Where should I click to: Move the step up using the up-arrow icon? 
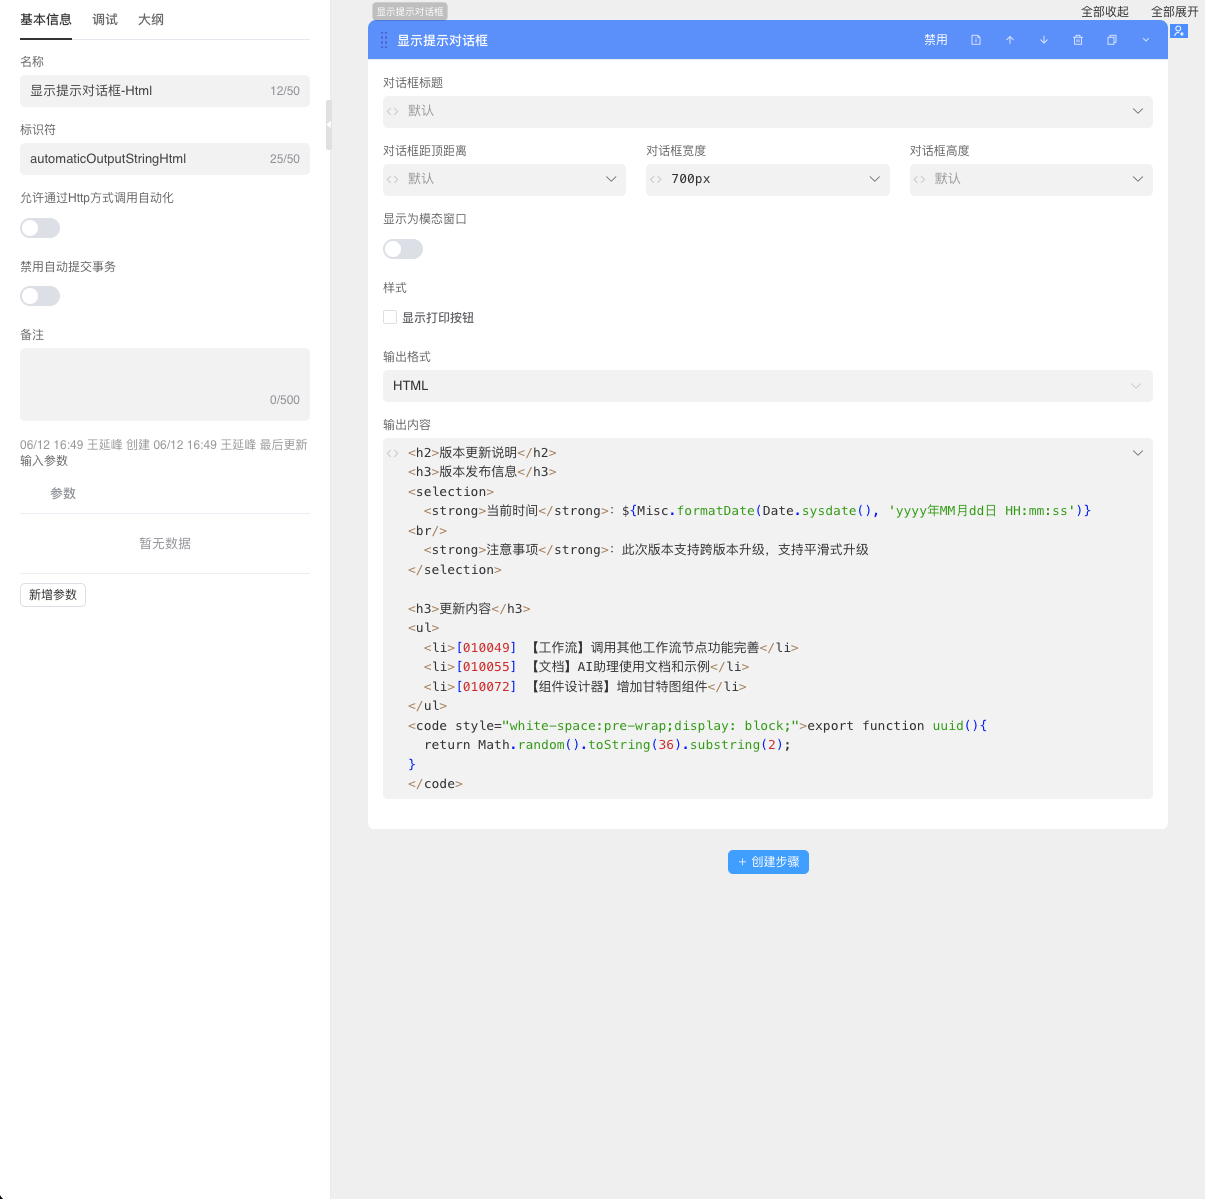point(1010,40)
